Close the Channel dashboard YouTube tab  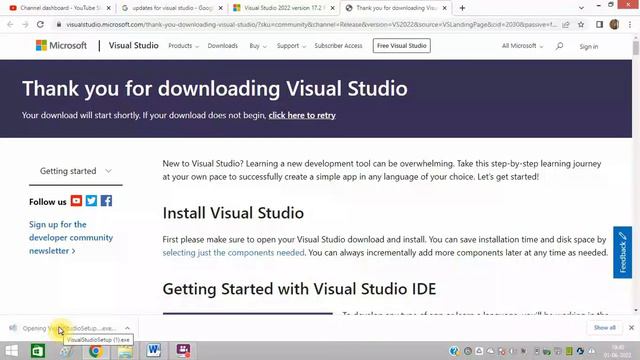tap(109, 8)
